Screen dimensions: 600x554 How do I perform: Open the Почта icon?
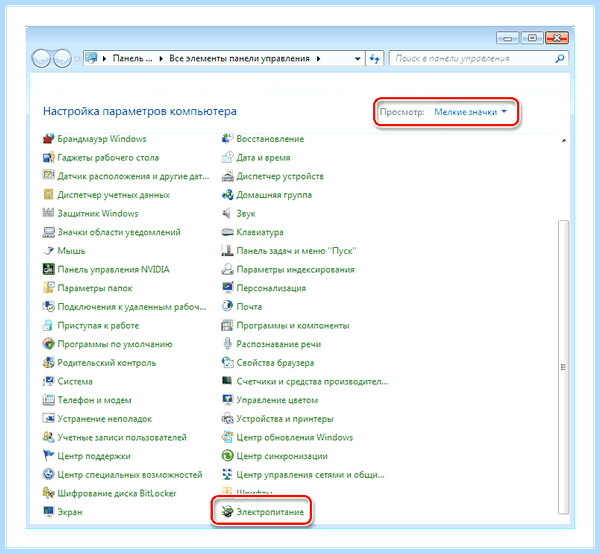227,306
